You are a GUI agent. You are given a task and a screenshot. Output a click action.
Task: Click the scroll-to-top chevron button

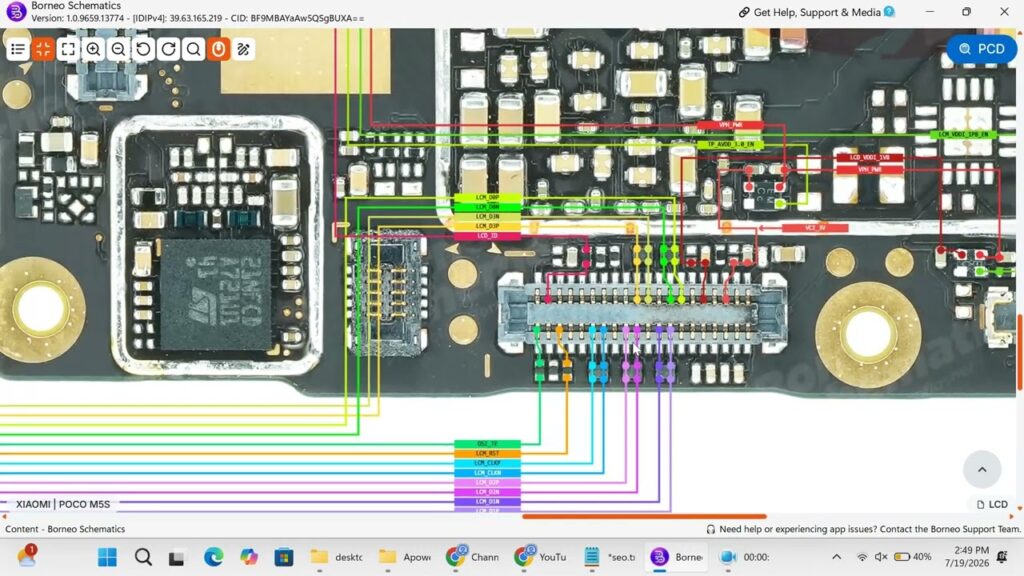[x=982, y=469]
